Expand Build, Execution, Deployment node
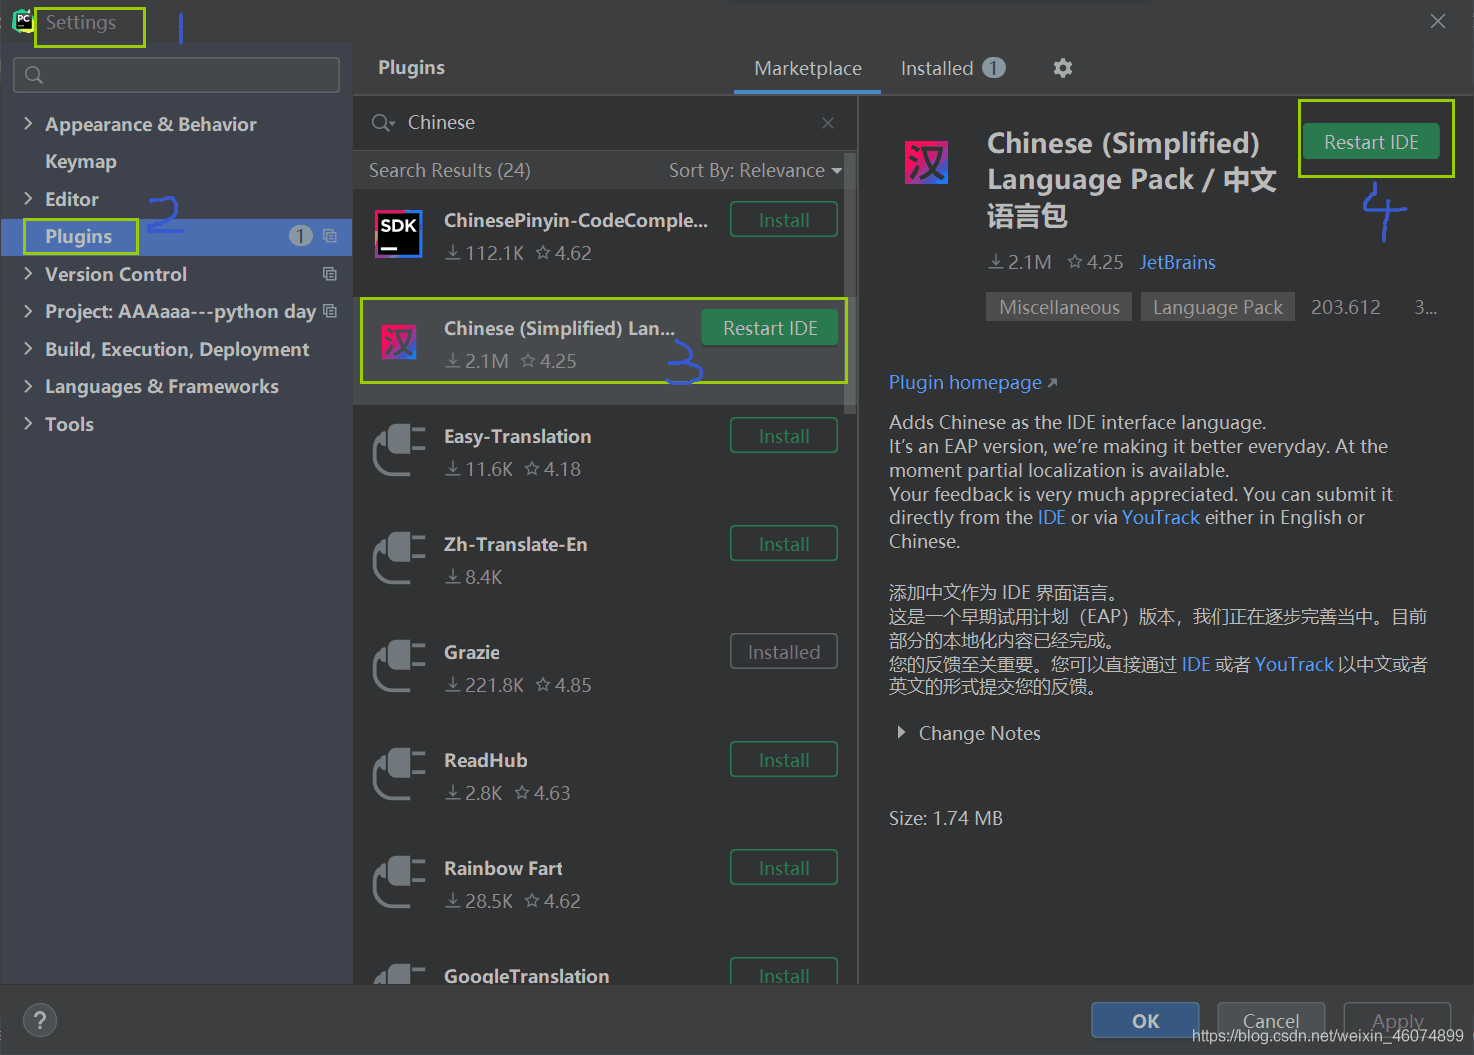The height and width of the screenshot is (1055, 1474). (x=28, y=349)
